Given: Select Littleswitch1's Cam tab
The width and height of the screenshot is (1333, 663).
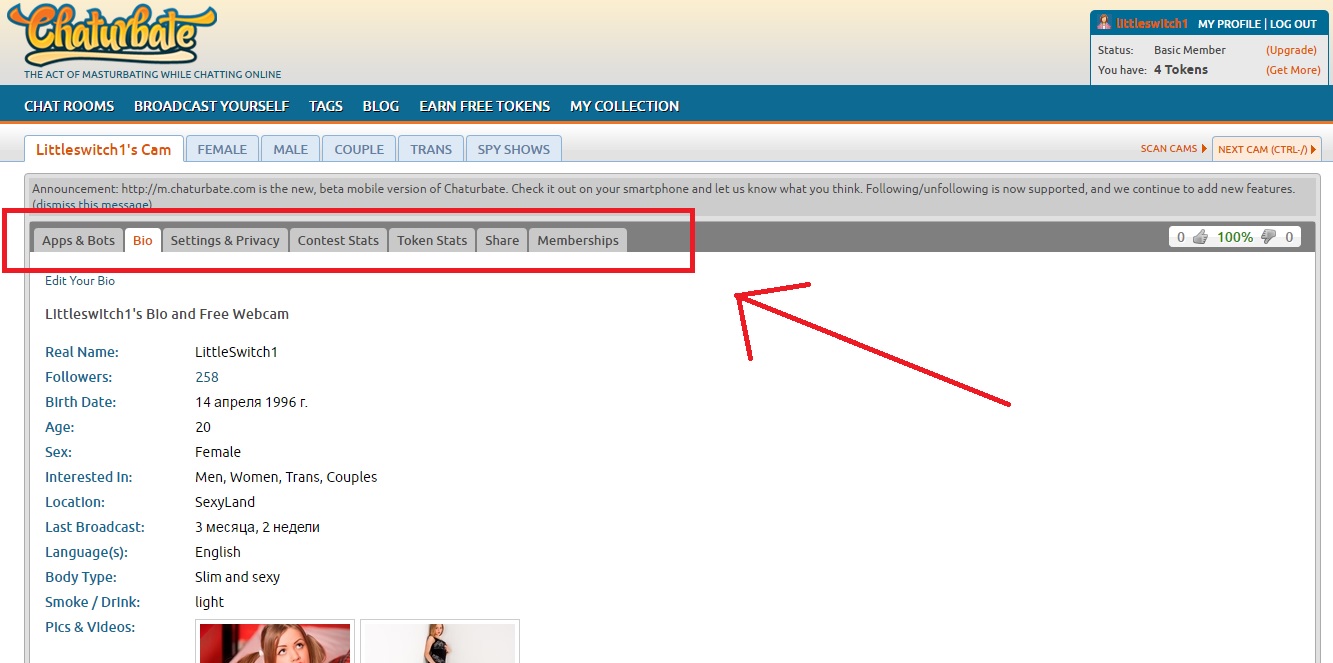Looking at the screenshot, I should click(104, 149).
